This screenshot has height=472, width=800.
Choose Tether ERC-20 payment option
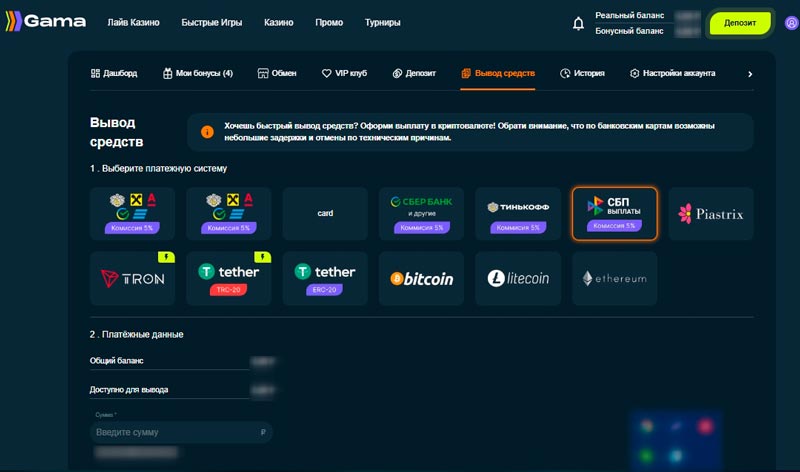tap(325, 278)
